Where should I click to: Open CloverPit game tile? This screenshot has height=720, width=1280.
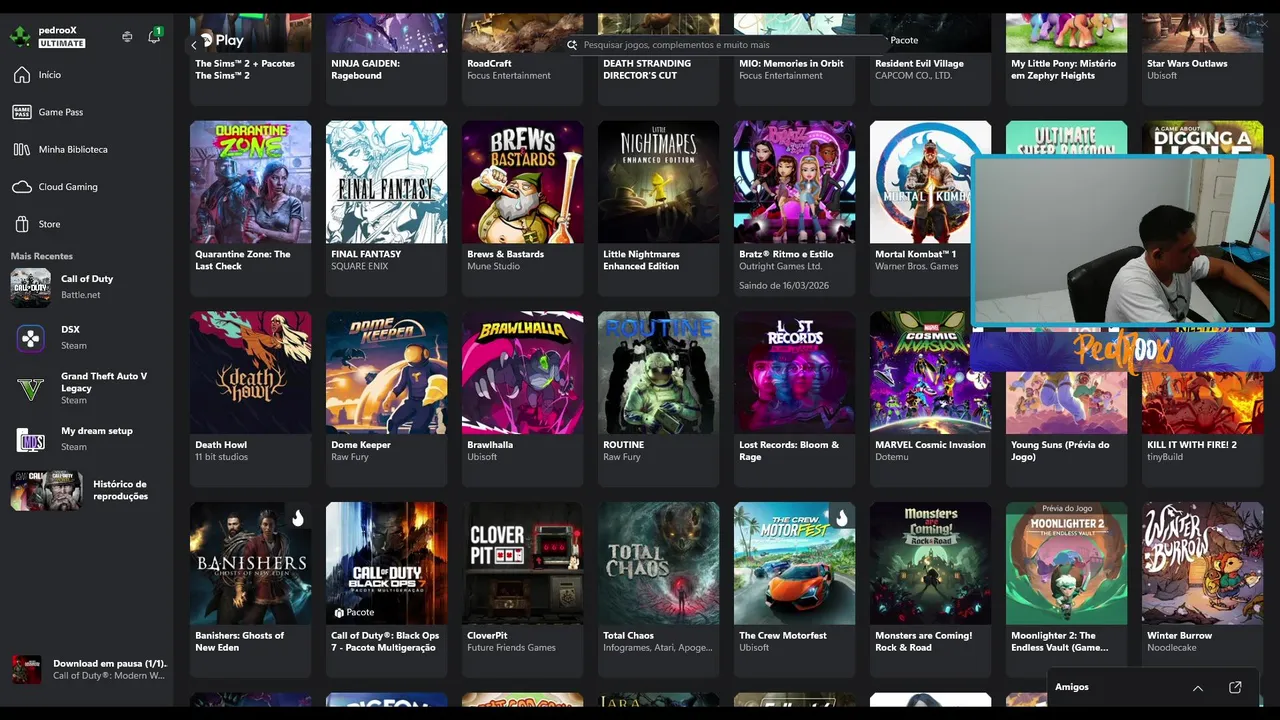[x=523, y=589]
